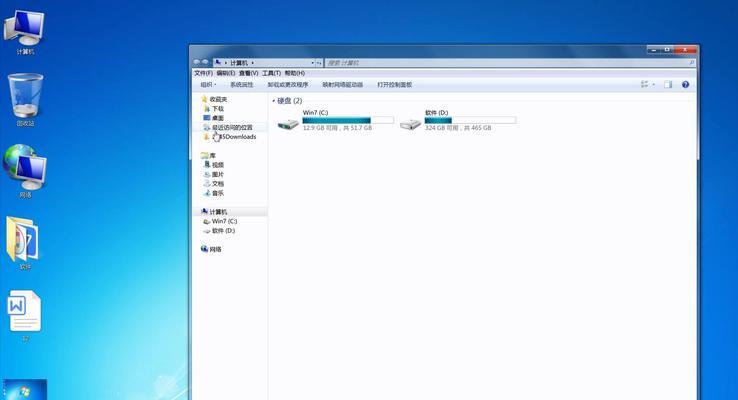Screen dimensions: 738x400
Task: Open the 网络 (Network) desktop icon
Action: point(25,171)
